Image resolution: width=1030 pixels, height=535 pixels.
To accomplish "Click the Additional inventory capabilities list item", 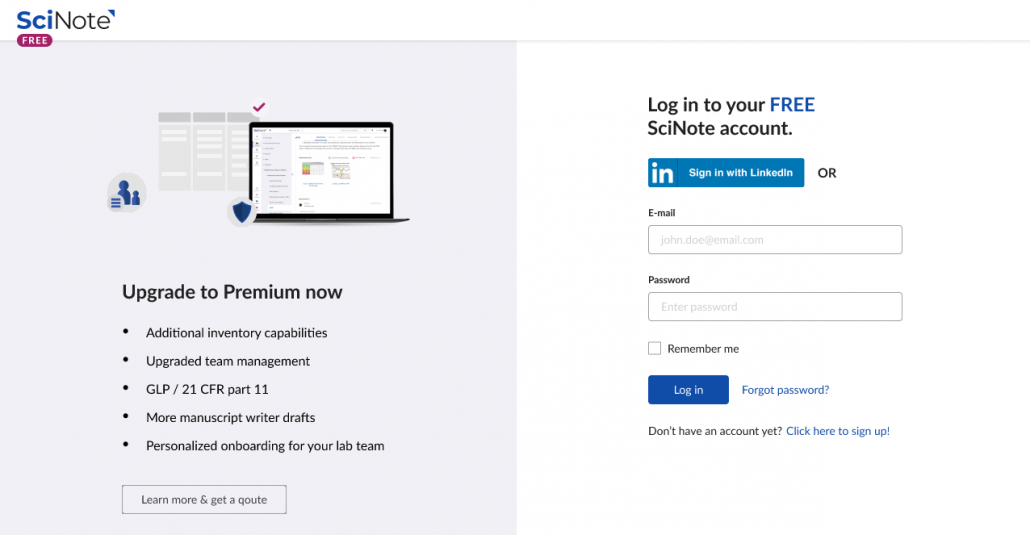I will (x=236, y=333).
